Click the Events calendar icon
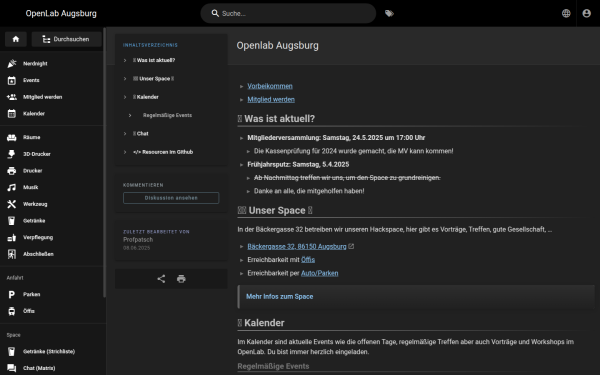 12,80
